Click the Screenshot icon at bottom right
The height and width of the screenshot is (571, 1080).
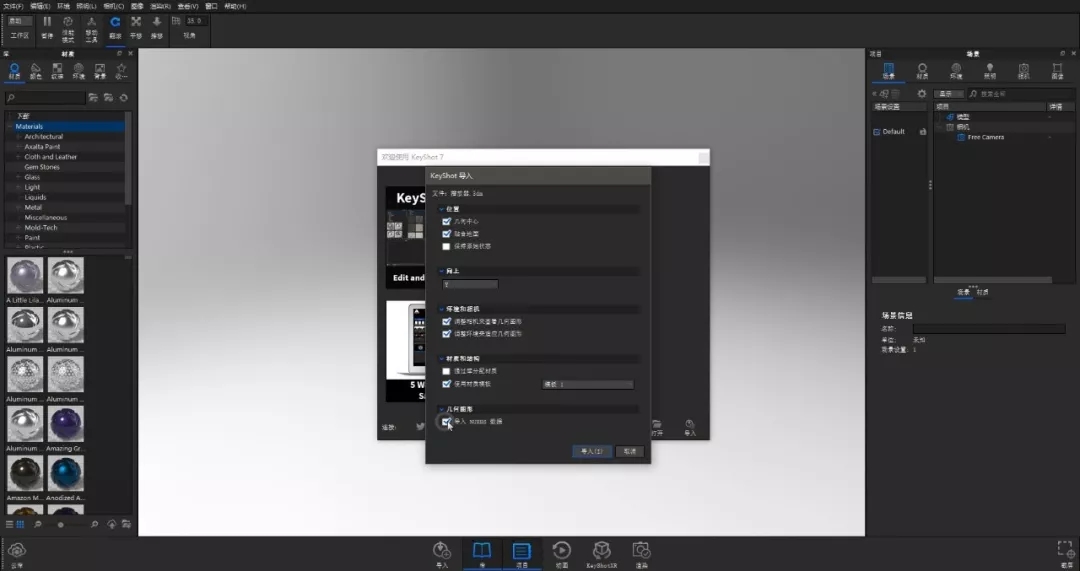tap(1066, 550)
